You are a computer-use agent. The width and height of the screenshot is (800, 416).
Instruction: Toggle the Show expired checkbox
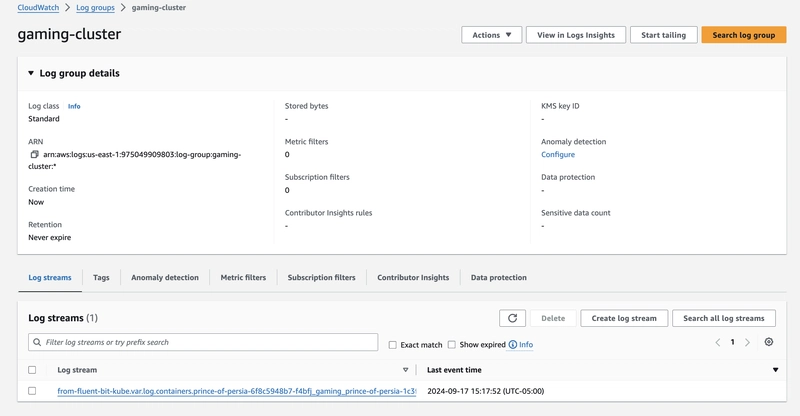tap(452, 345)
